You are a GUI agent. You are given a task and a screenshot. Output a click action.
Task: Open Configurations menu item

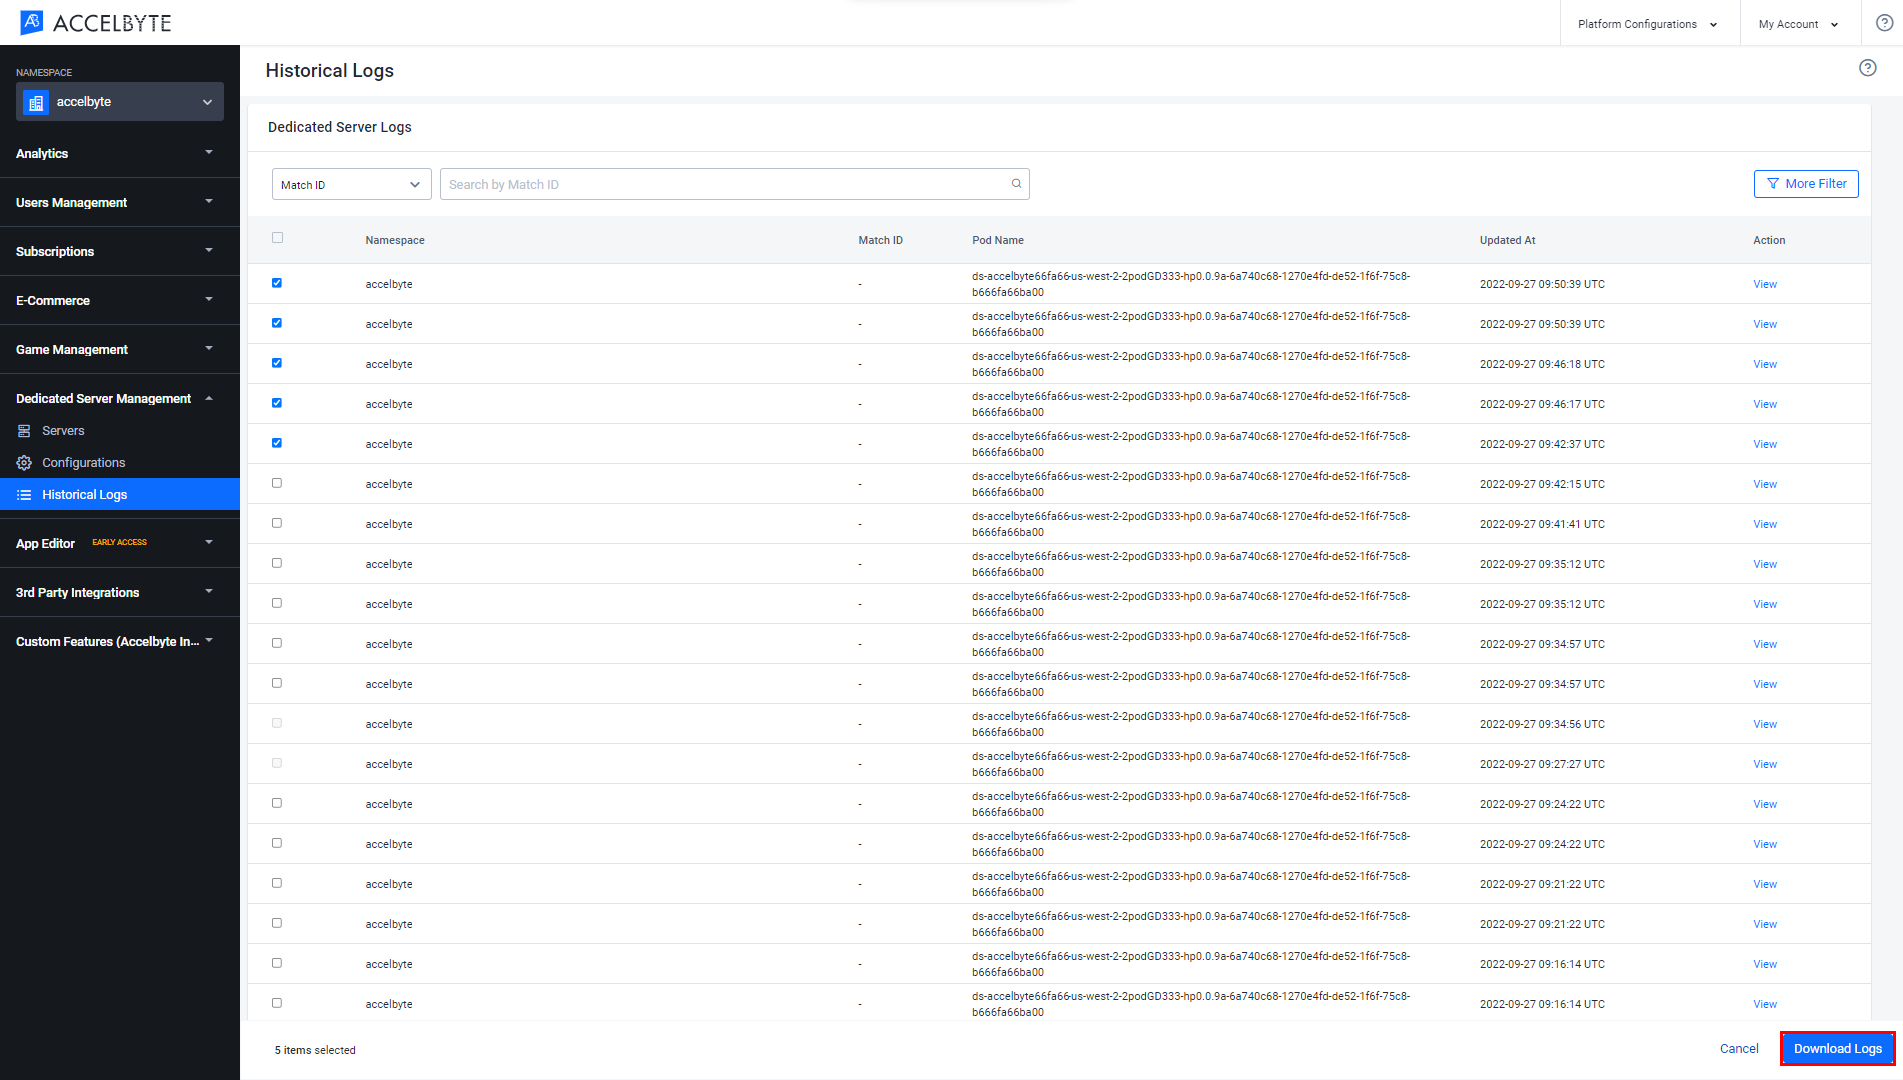pyautogui.click(x=120, y=463)
